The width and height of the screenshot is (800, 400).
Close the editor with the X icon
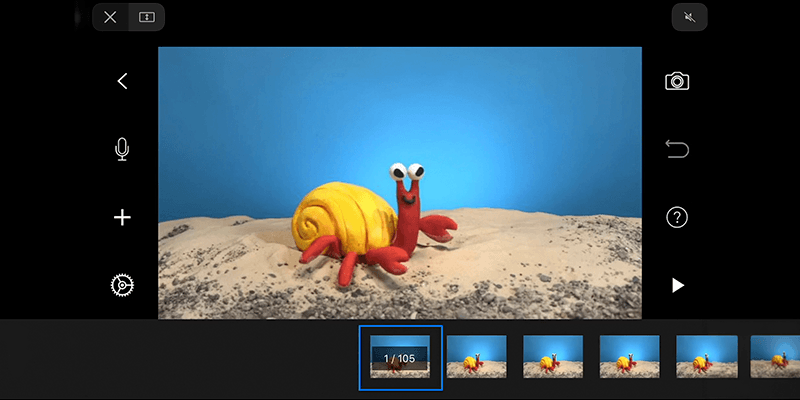pos(110,17)
